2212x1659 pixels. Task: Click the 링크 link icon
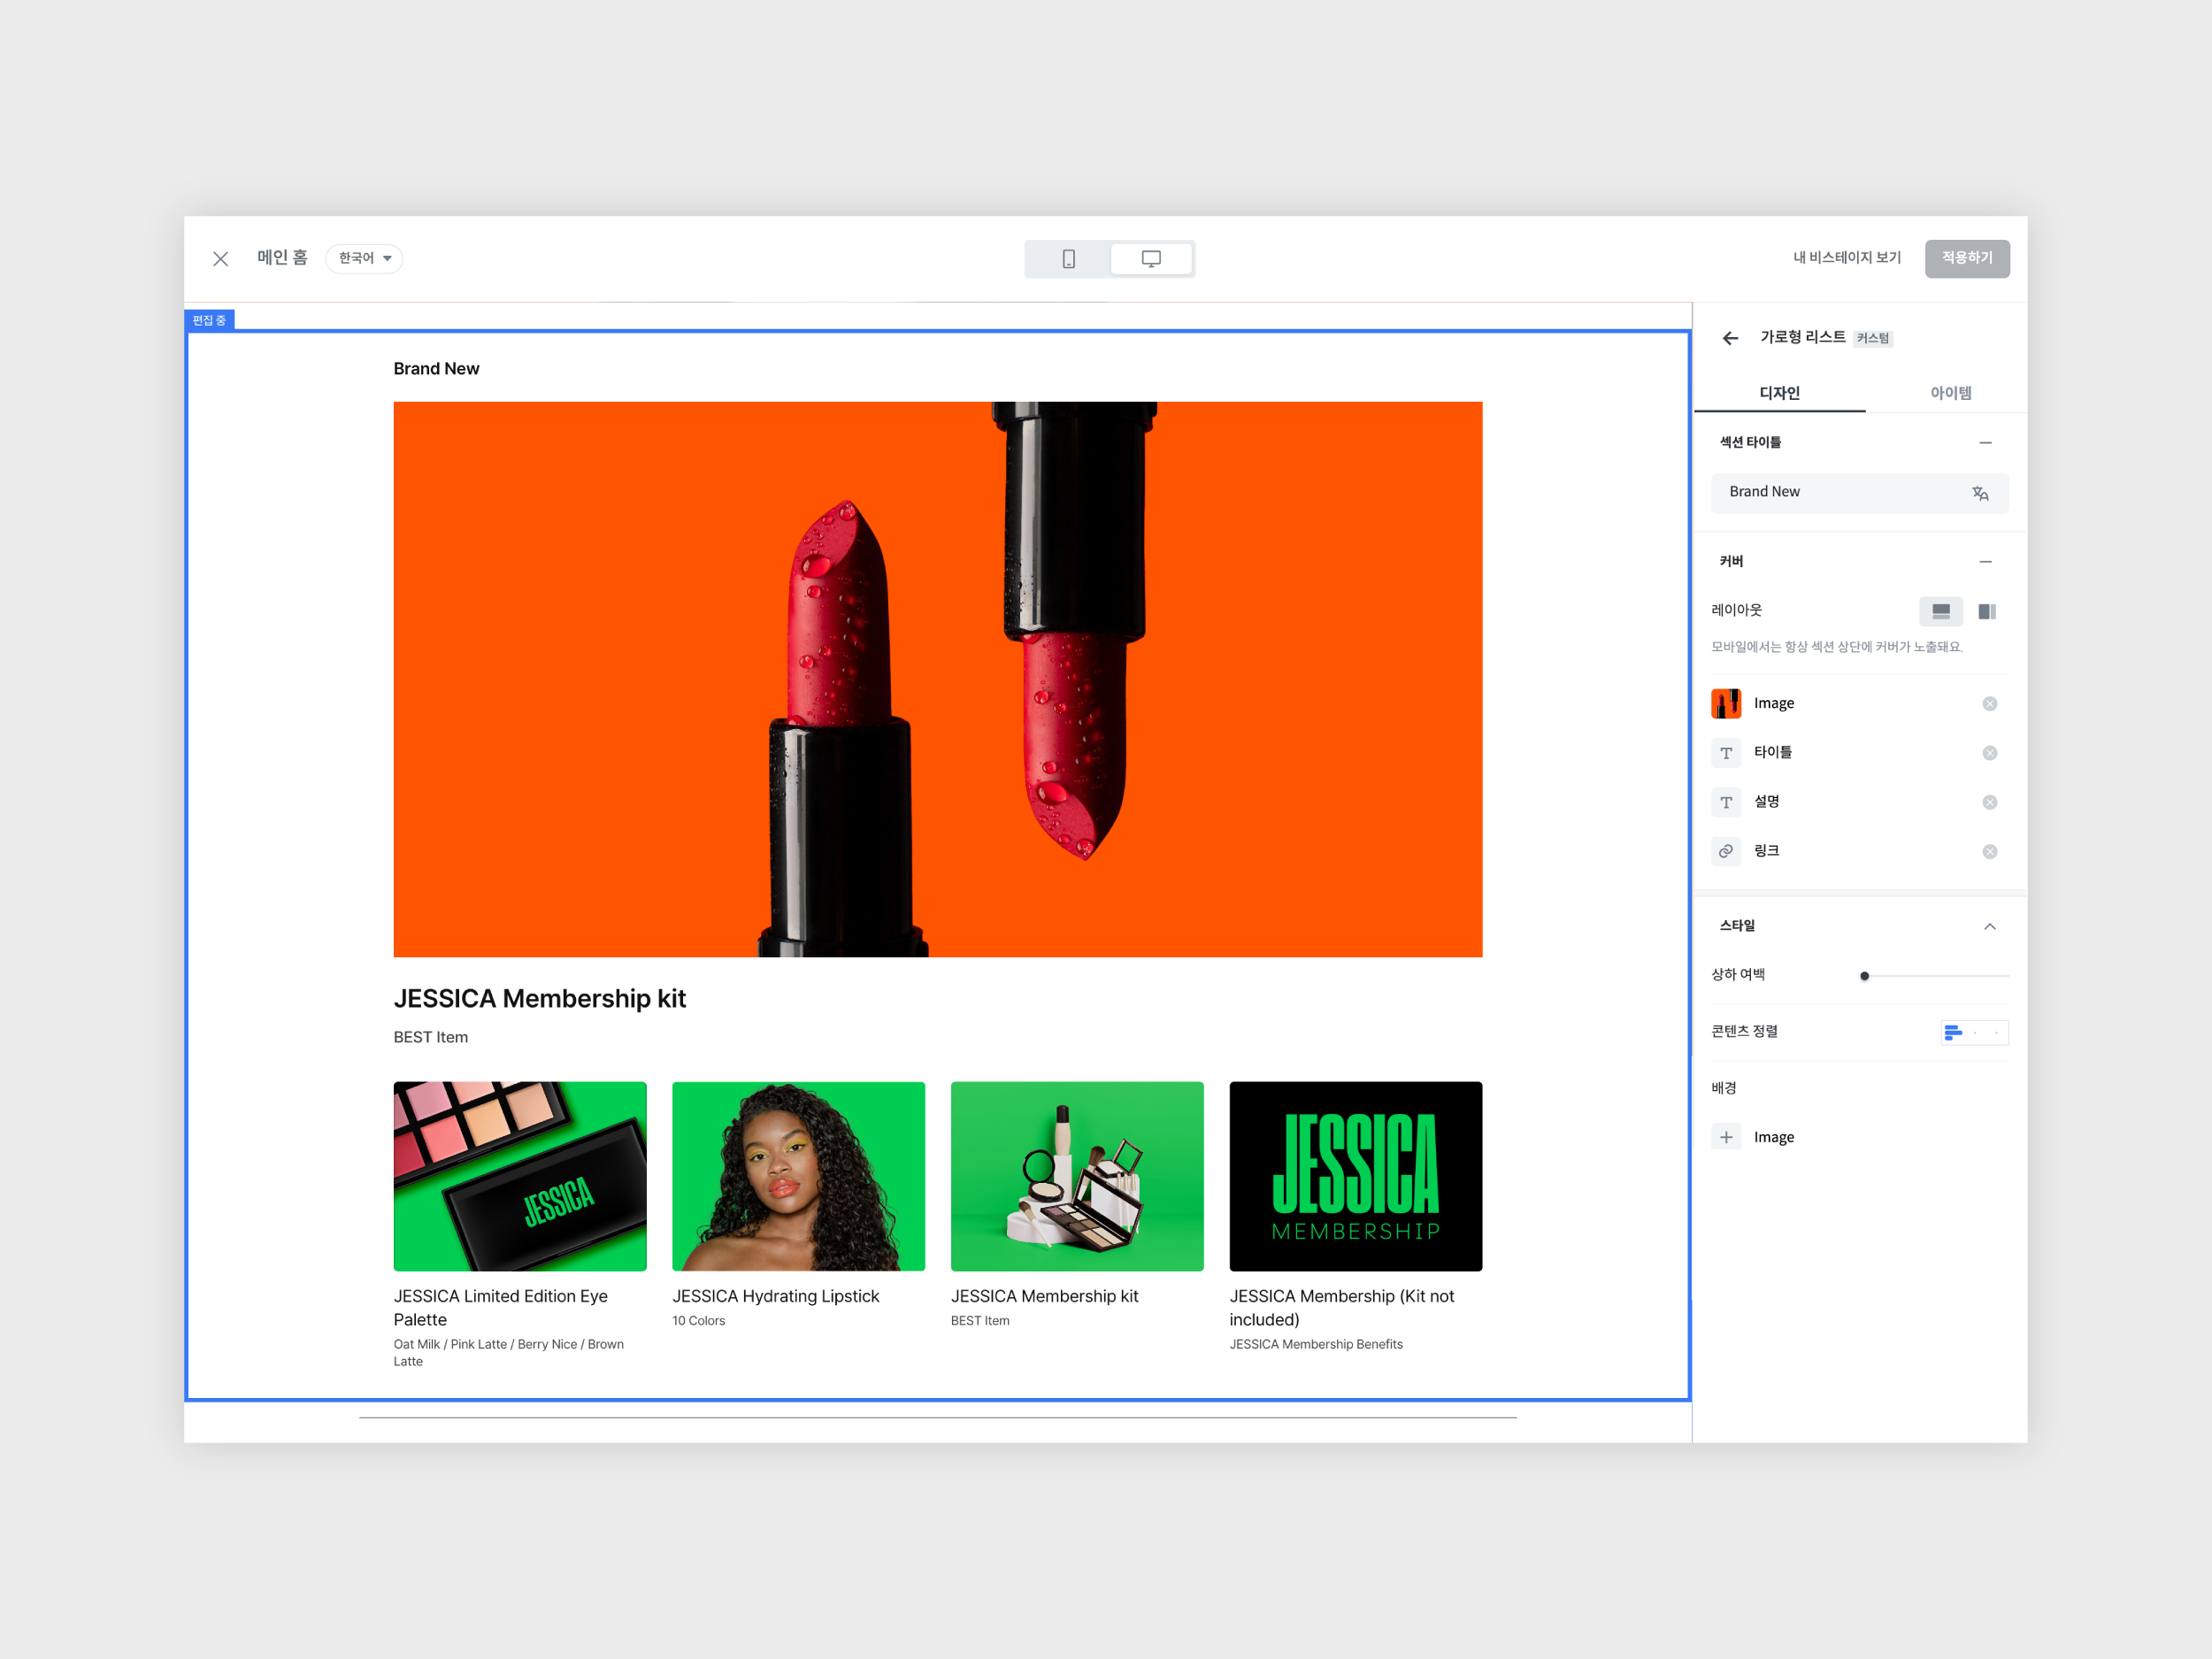tap(1726, 851)
